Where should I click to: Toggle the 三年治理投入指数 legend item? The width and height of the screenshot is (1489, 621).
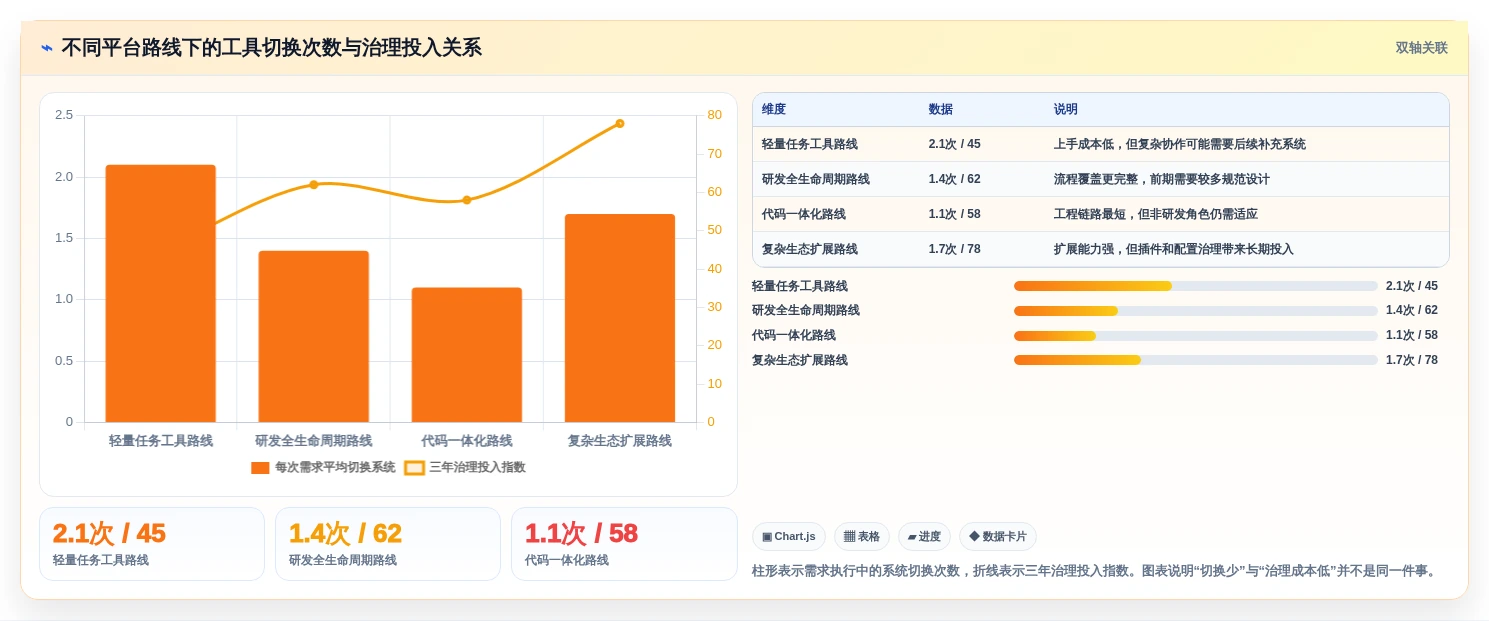pyautogui.click(x=465, y=467)
